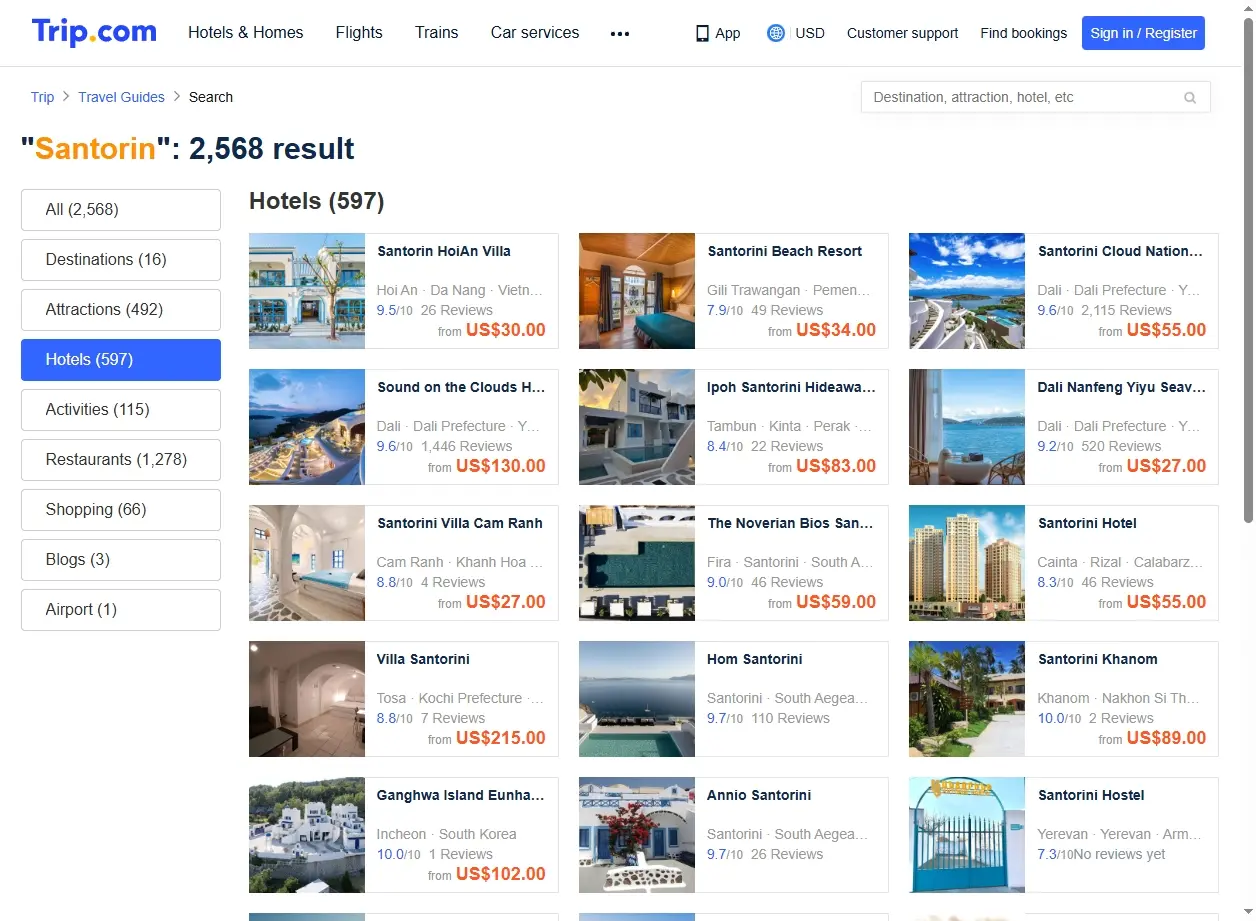The width and height of the screenshot is (1256, 921).
Task: Click the mobile App phone icon
Action: pyautogui.click(x=702, y=33)
